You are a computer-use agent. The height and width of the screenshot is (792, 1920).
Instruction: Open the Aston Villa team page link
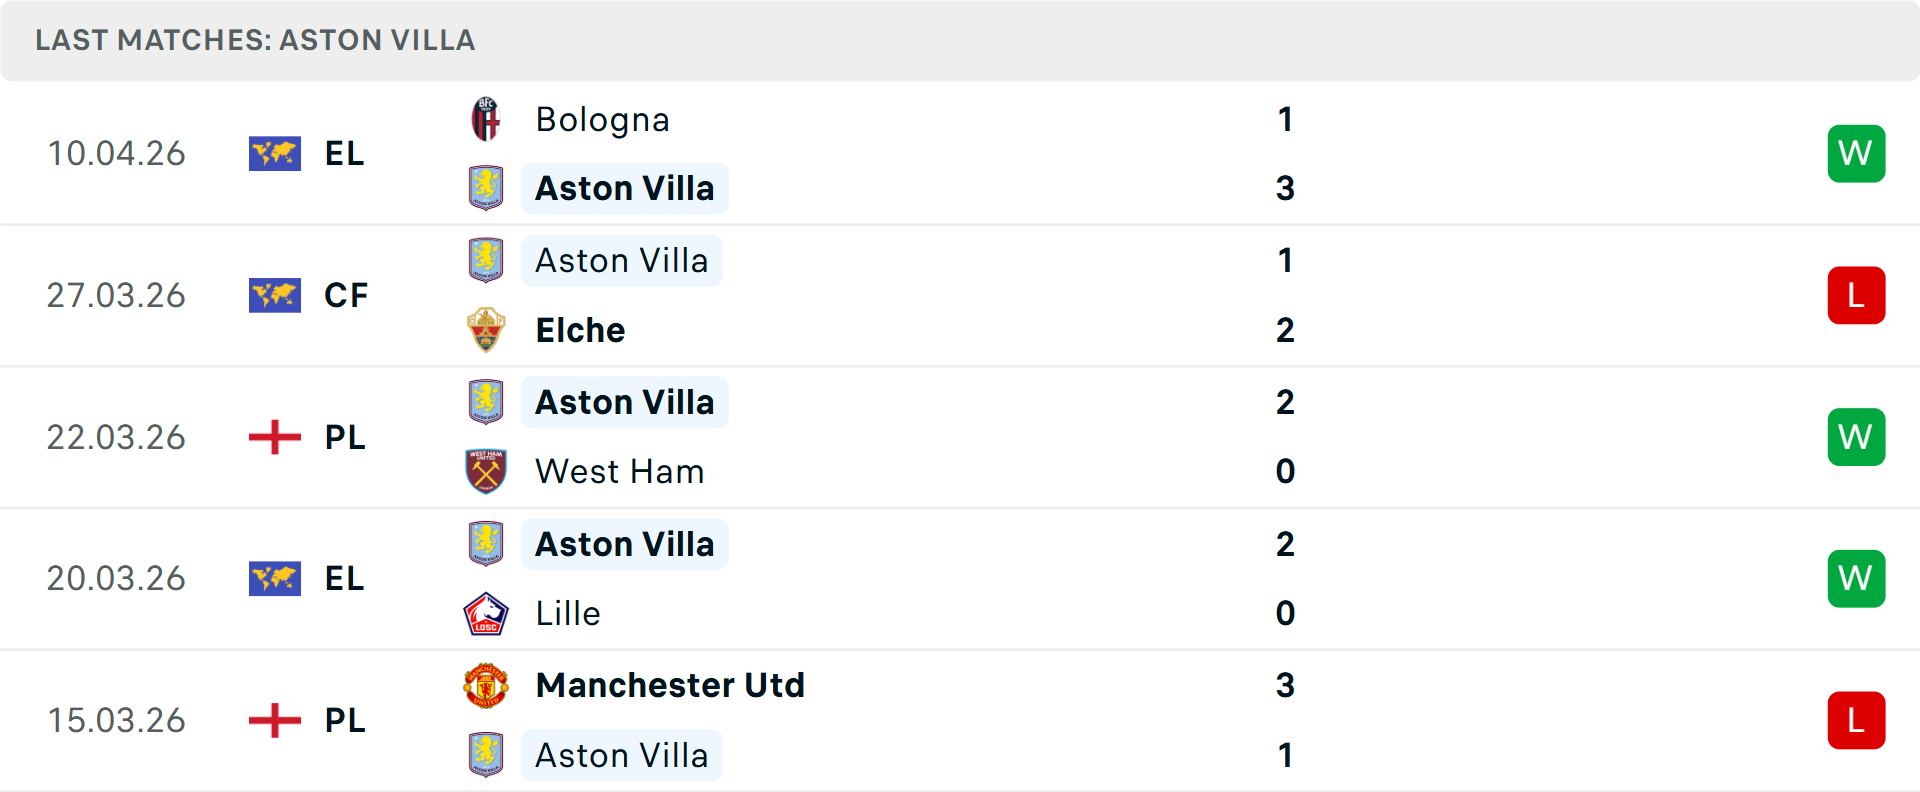click(x=625, y=188)
